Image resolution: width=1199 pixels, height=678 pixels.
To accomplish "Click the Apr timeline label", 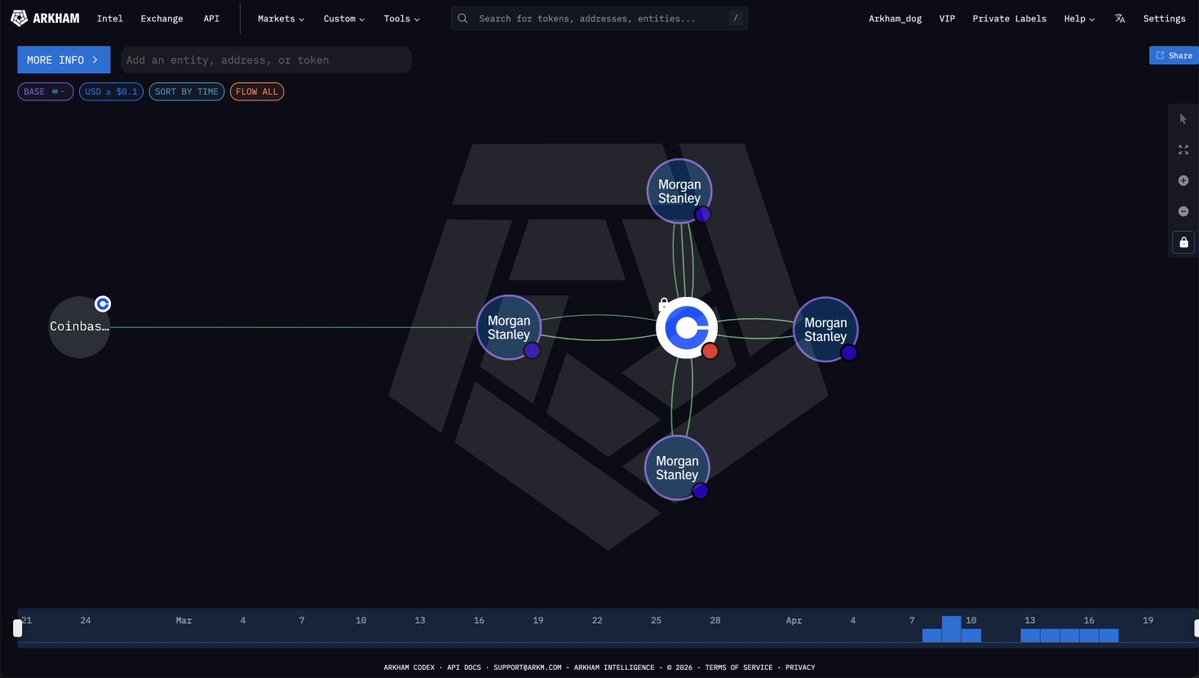I will pyautogui.click(x=794, y=620).
